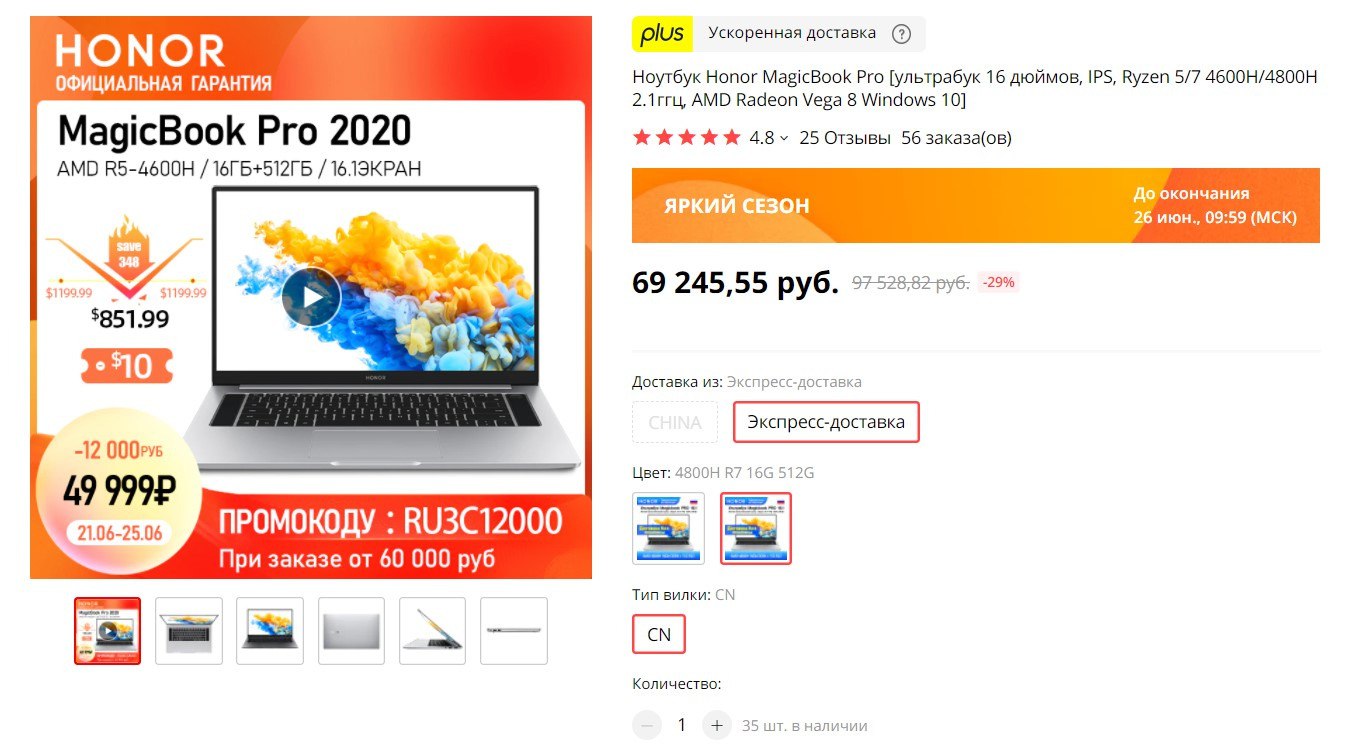The width and height of the screenshot is (1354, 750).
Task: Select the CHINA shipping option
Action: click(x=675, y=422)
